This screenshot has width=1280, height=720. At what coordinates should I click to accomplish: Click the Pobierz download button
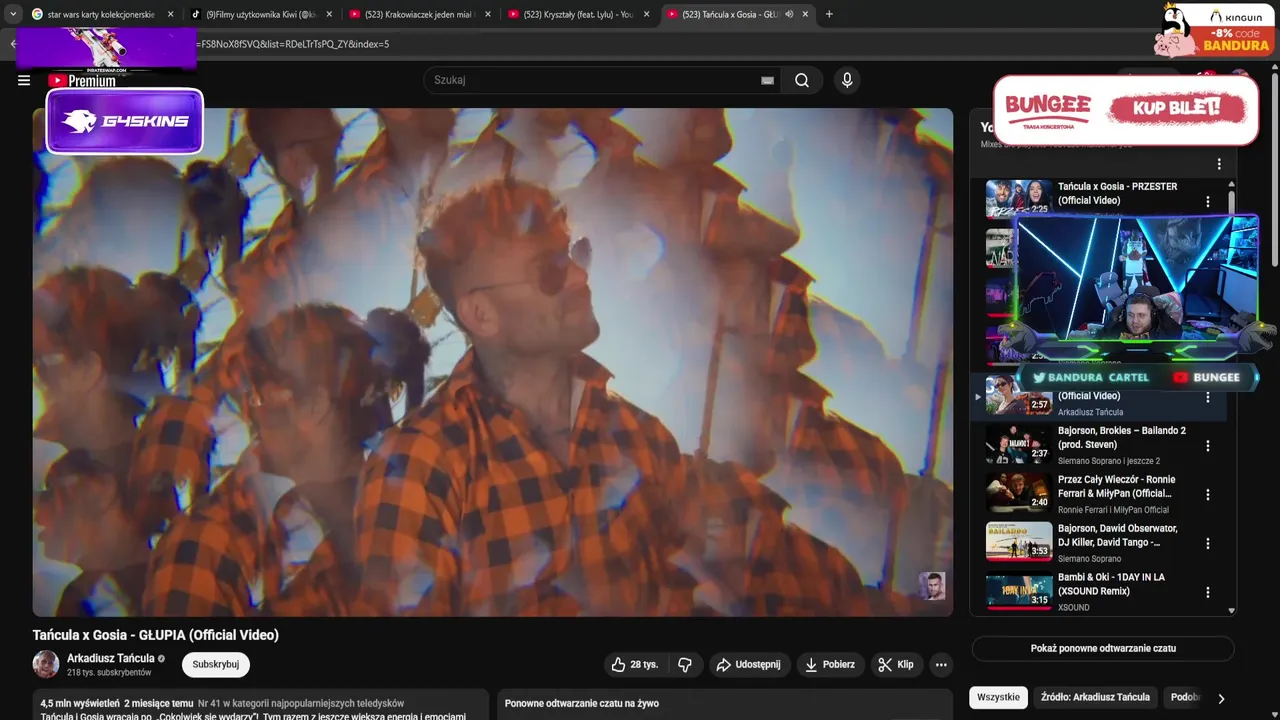click(x=830, y=664)
